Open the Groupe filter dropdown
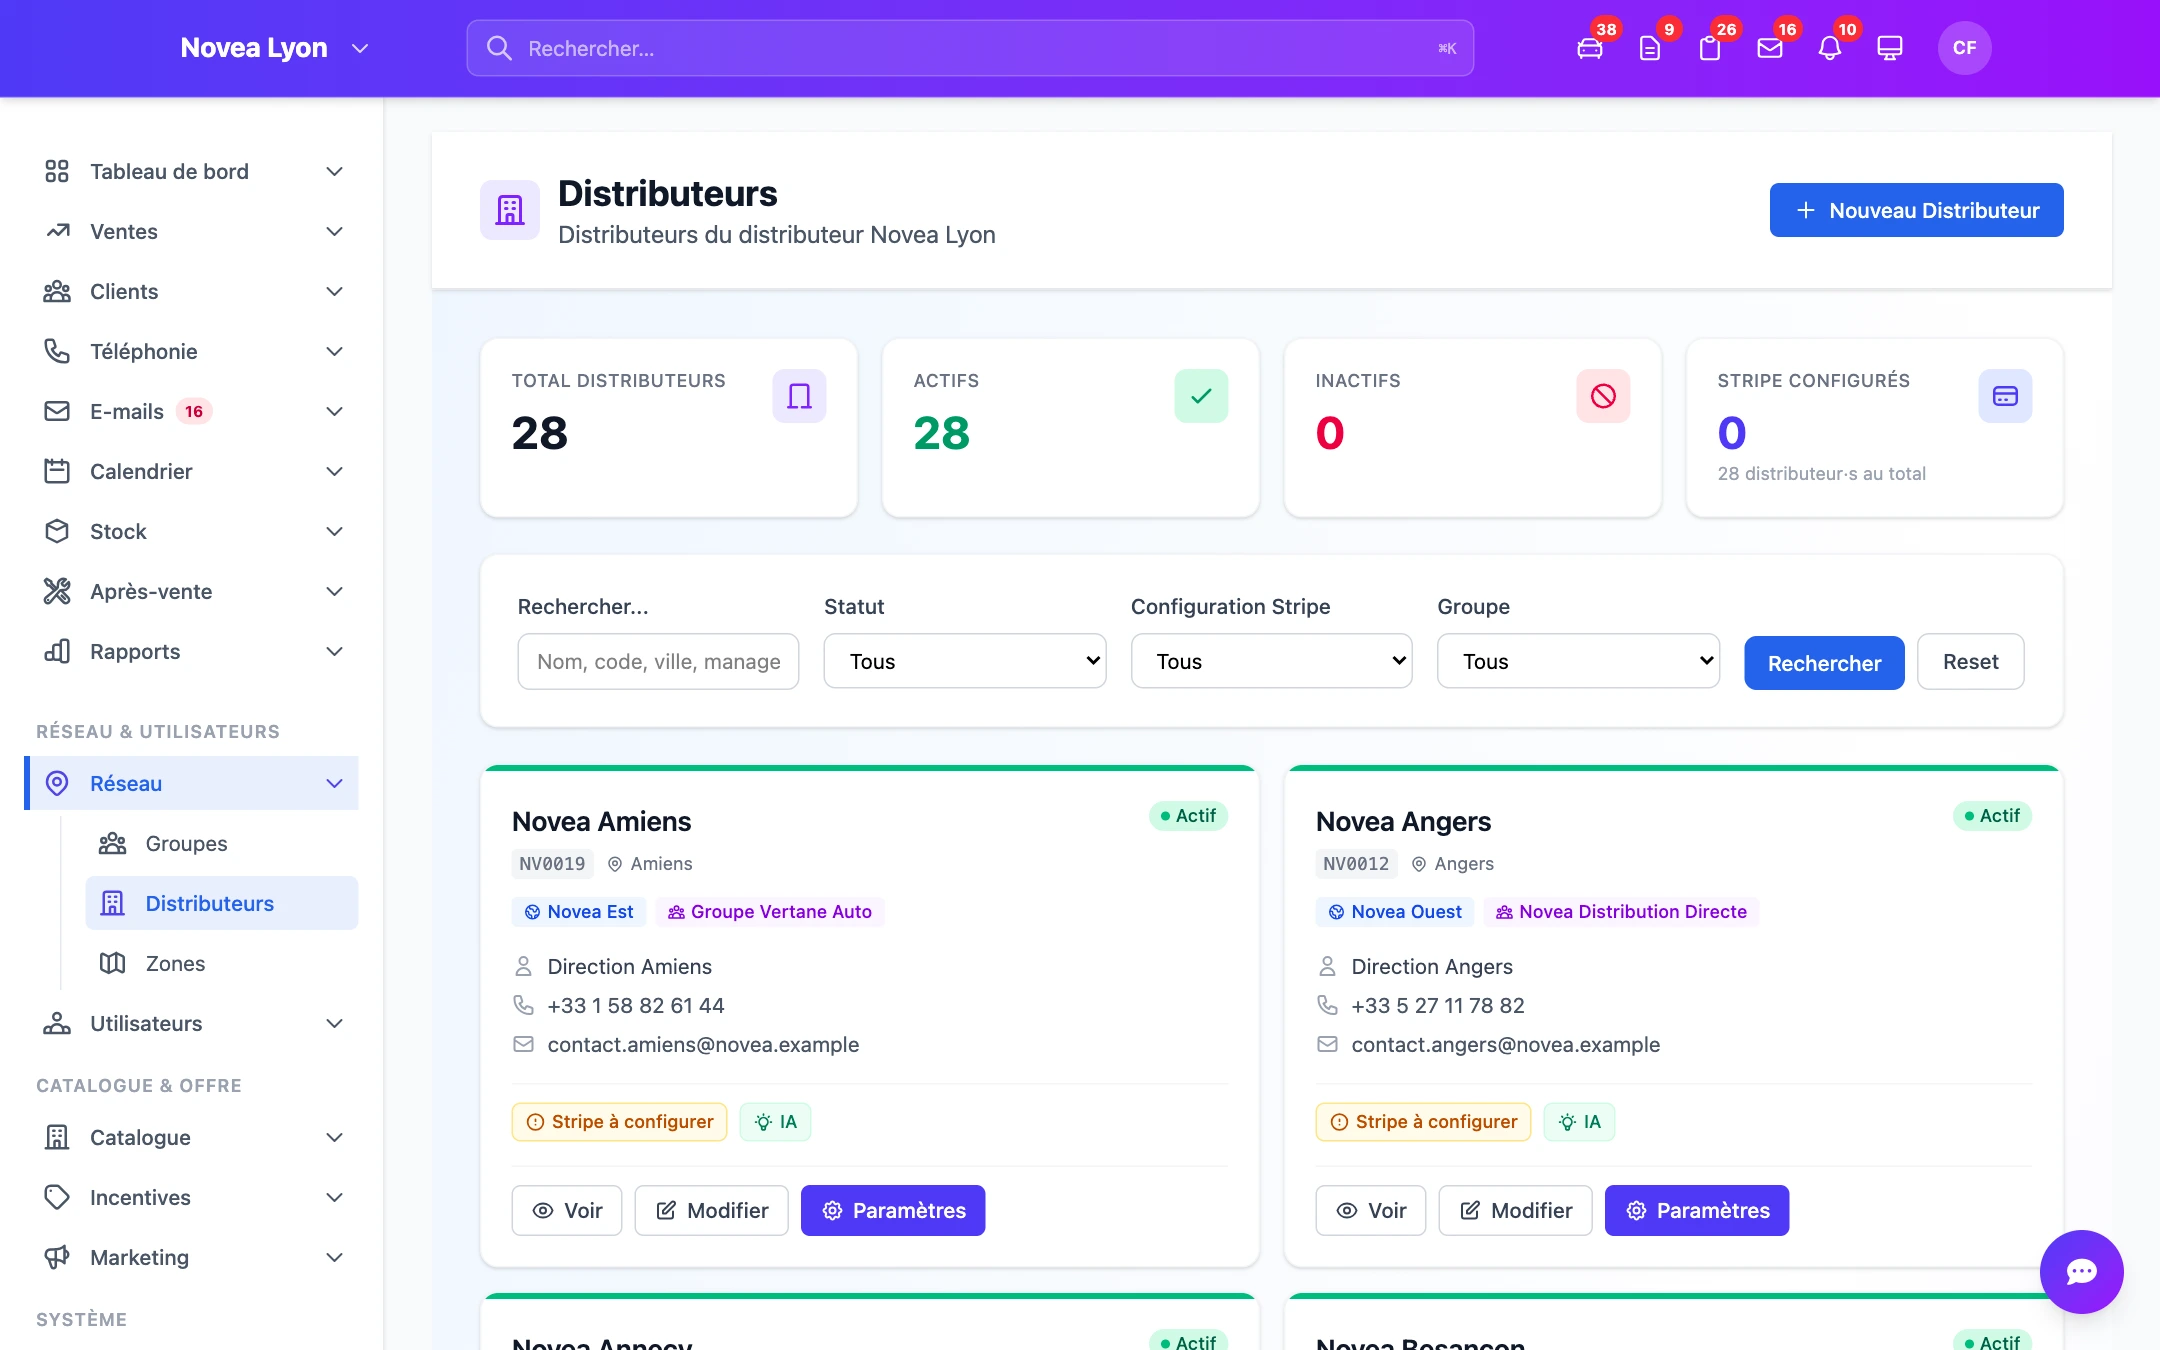The image size is (2160, 1350). click(x=1578, y=661)
